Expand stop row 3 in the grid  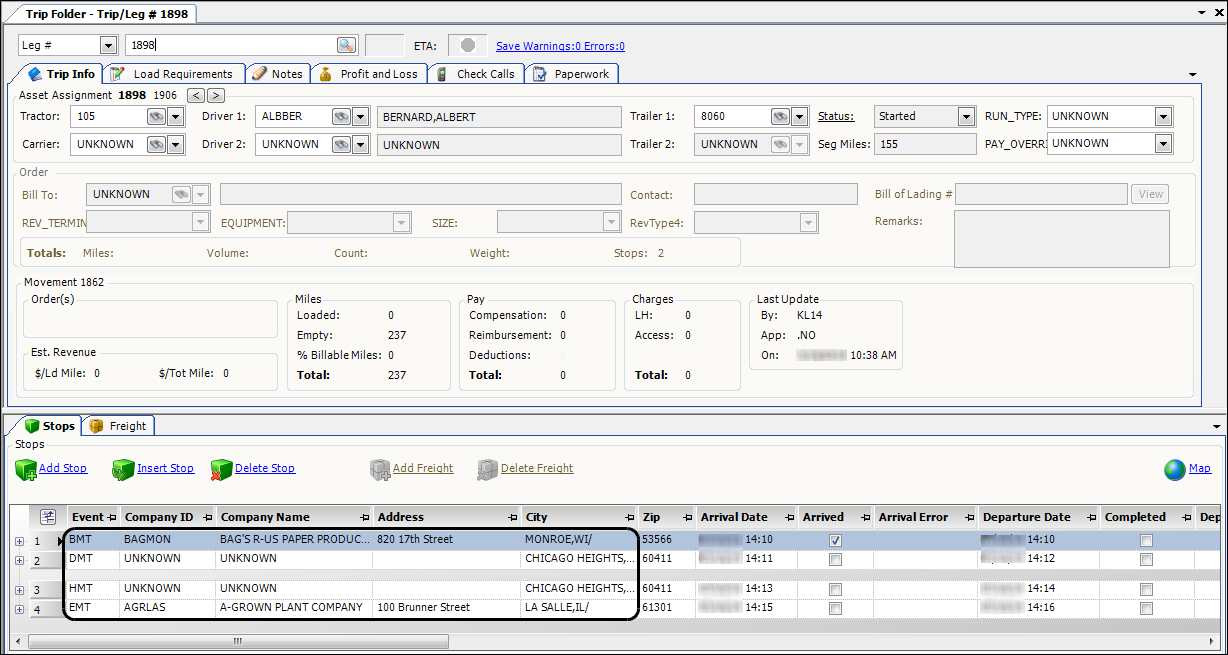(19, 590)
